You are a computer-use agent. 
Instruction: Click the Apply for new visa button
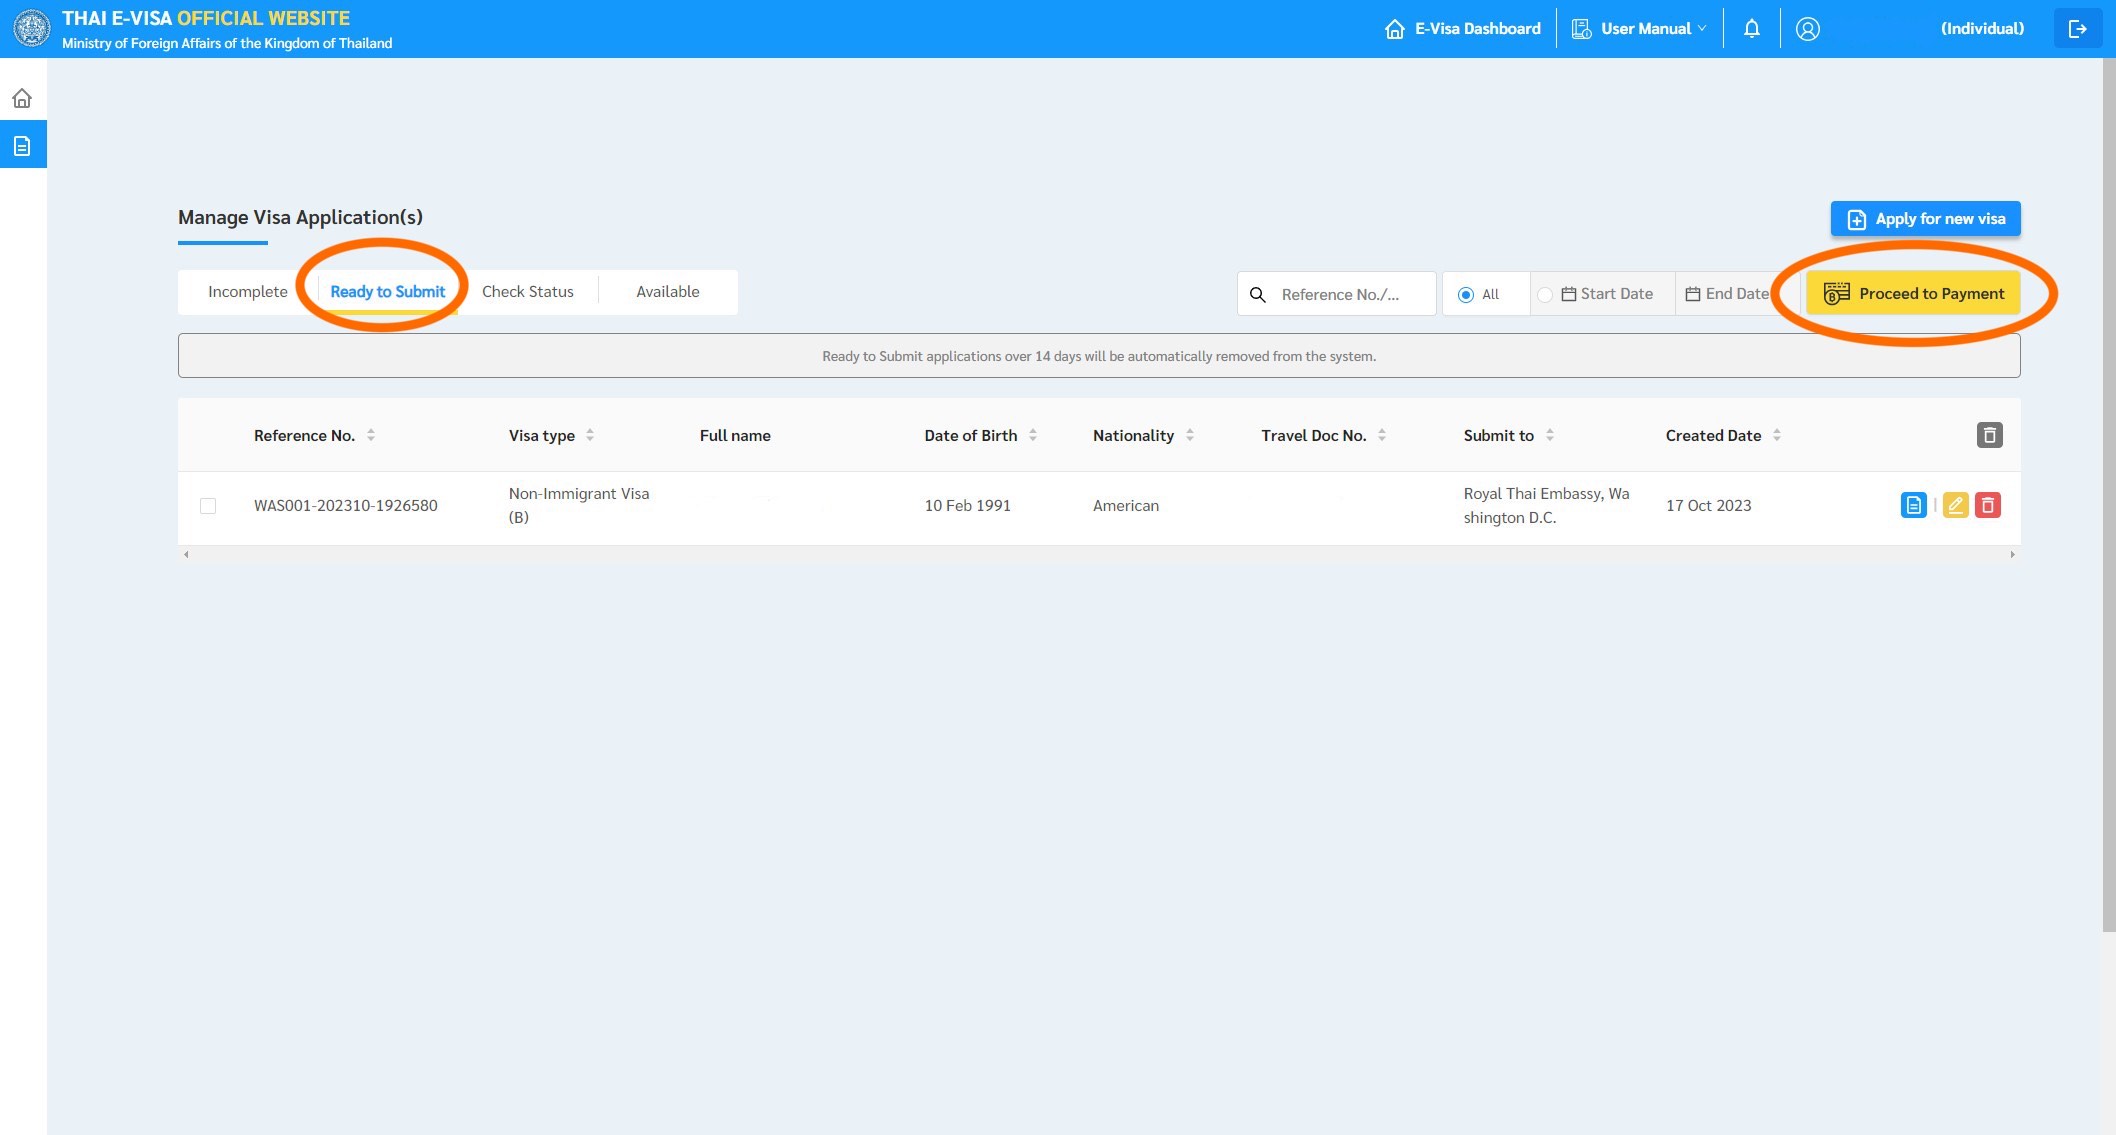coord(1927,218)
